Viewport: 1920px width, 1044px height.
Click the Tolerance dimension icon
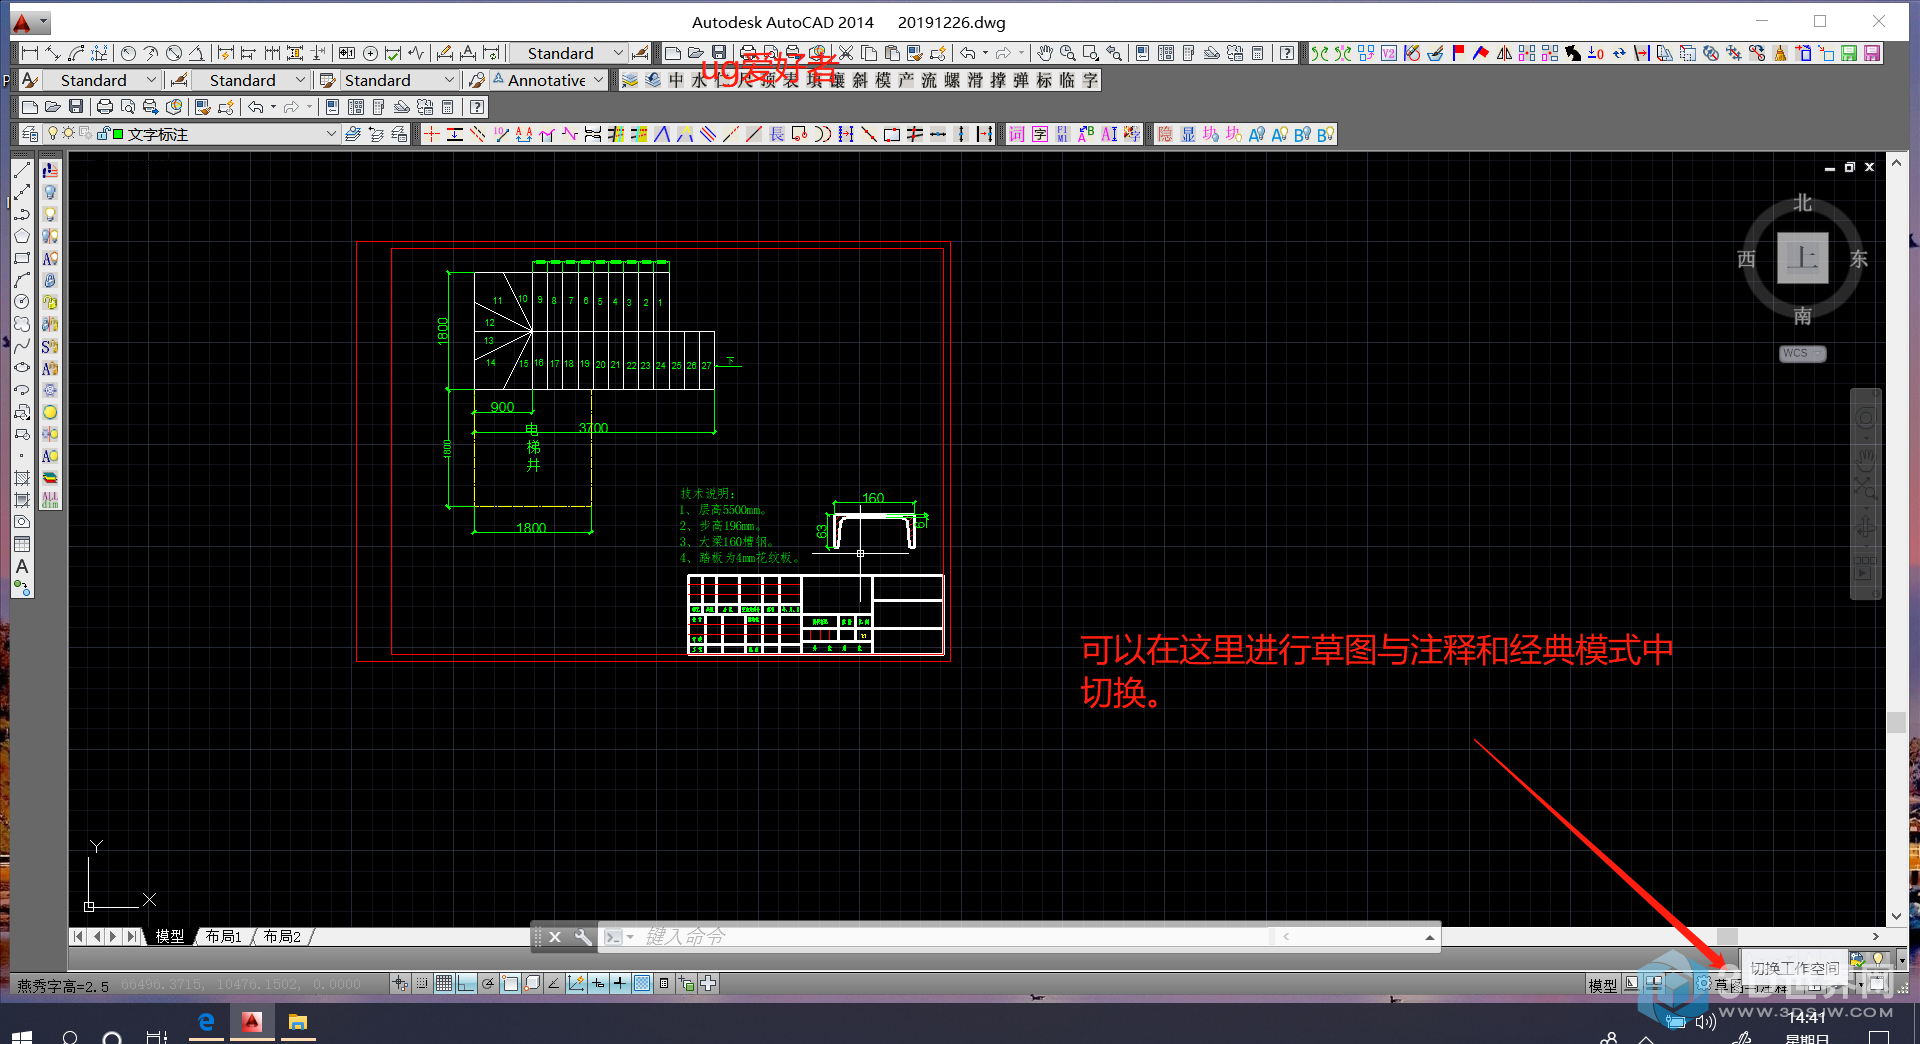tap(346, 53)
